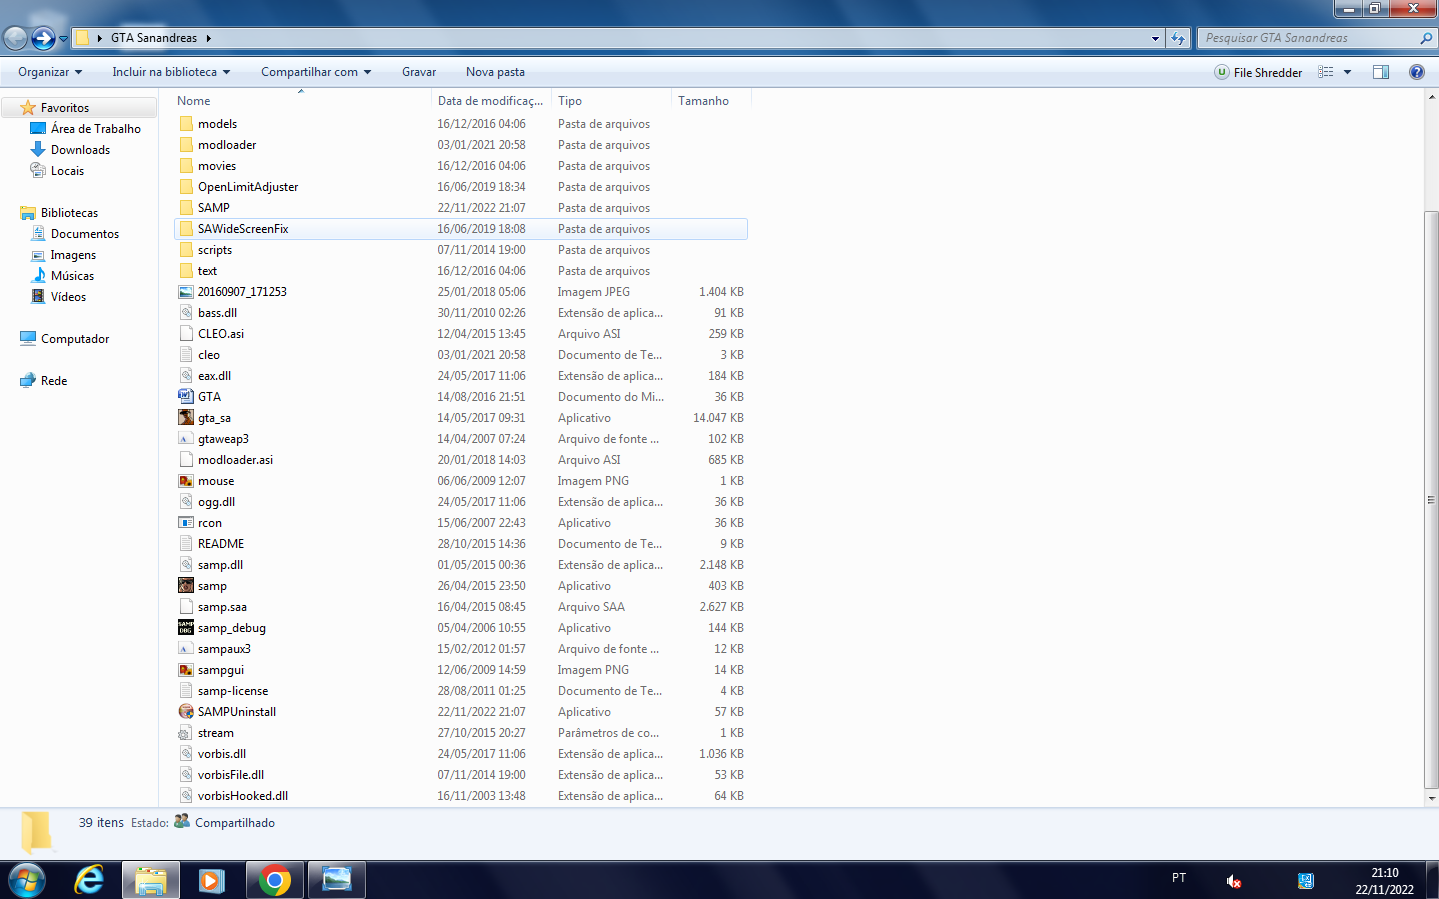Open Incluir na biblioteca dropdown
The width and height of the screenshot is (1439, 899).
click(171, 72)
